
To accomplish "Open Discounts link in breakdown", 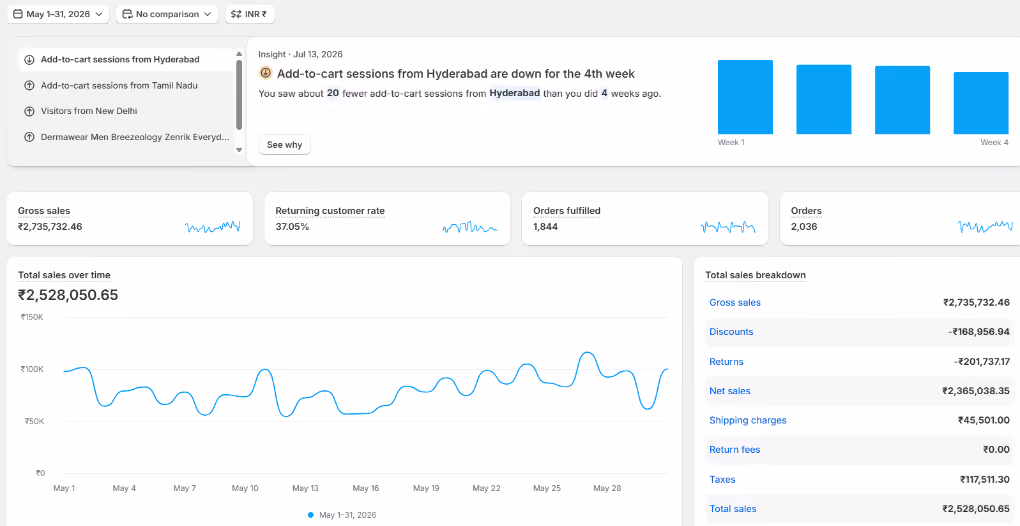I will pyautogui.click(x=731, y=332).
